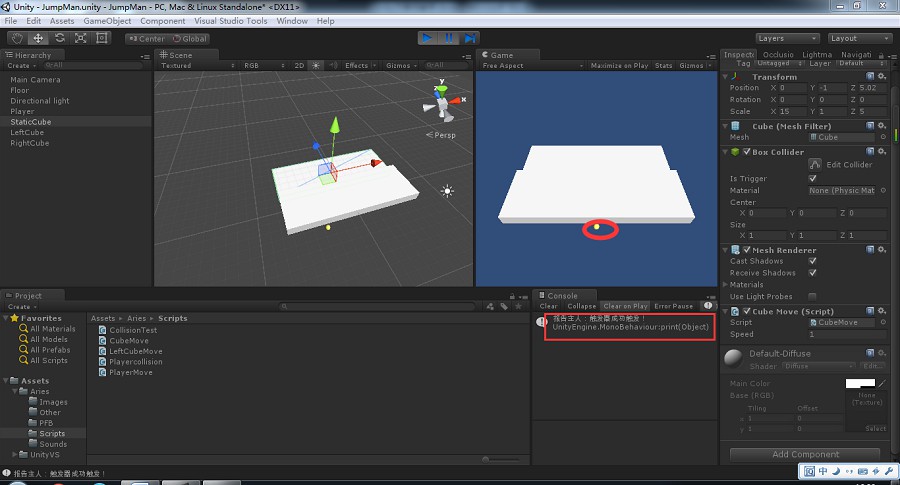
Task: Click the Edit Collider icon button
Action: pos(815,164)
